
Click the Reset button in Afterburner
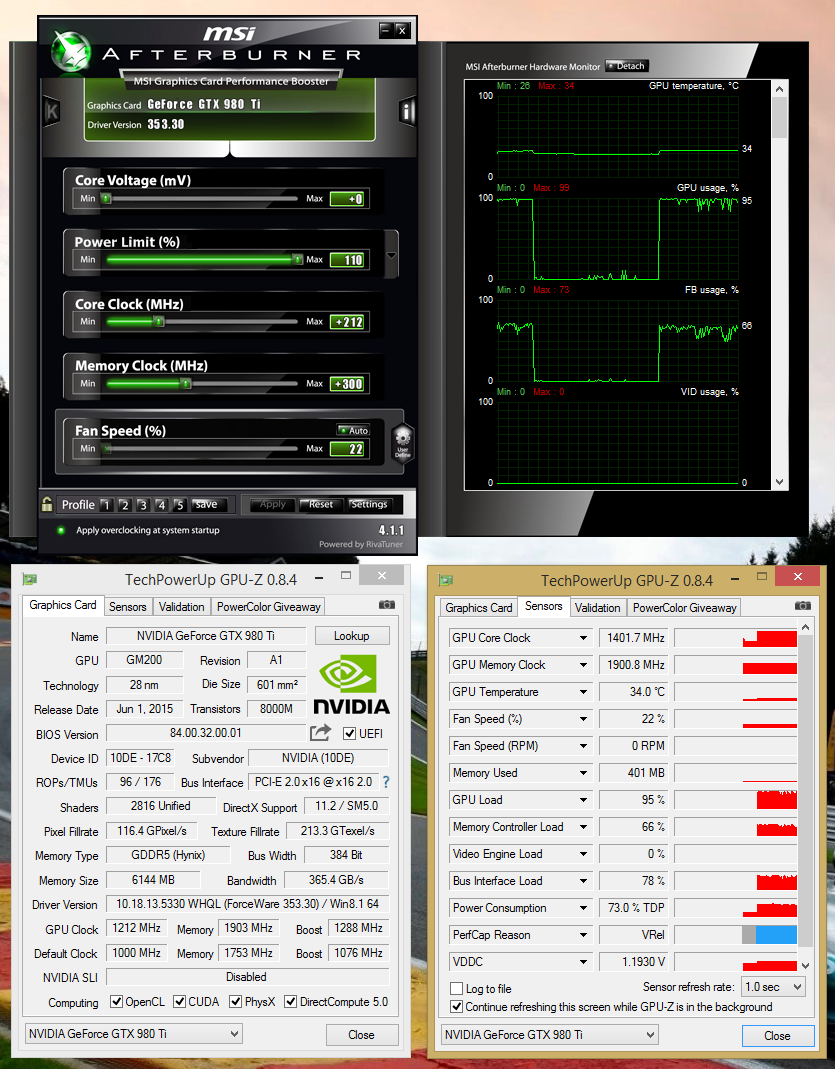(x=320, y=505)
